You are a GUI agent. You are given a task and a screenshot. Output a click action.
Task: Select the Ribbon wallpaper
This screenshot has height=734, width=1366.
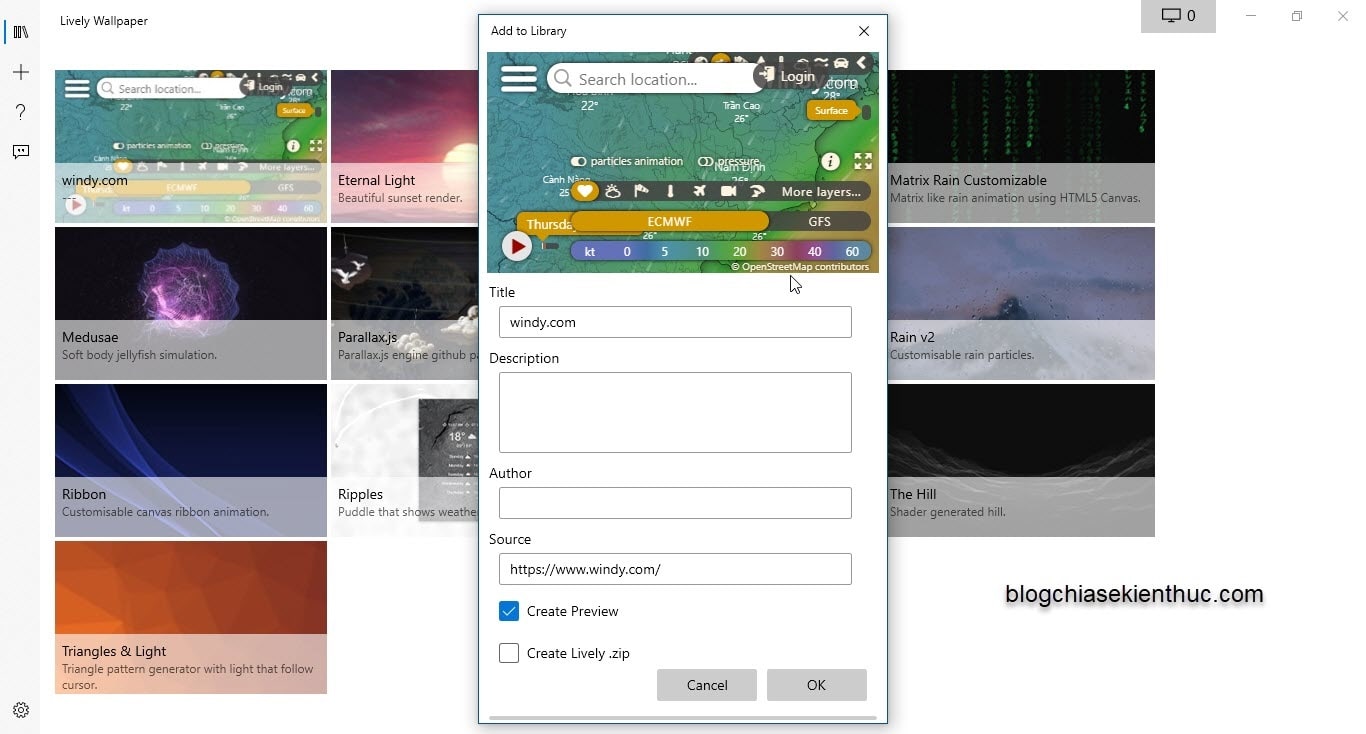pos(191,460)
